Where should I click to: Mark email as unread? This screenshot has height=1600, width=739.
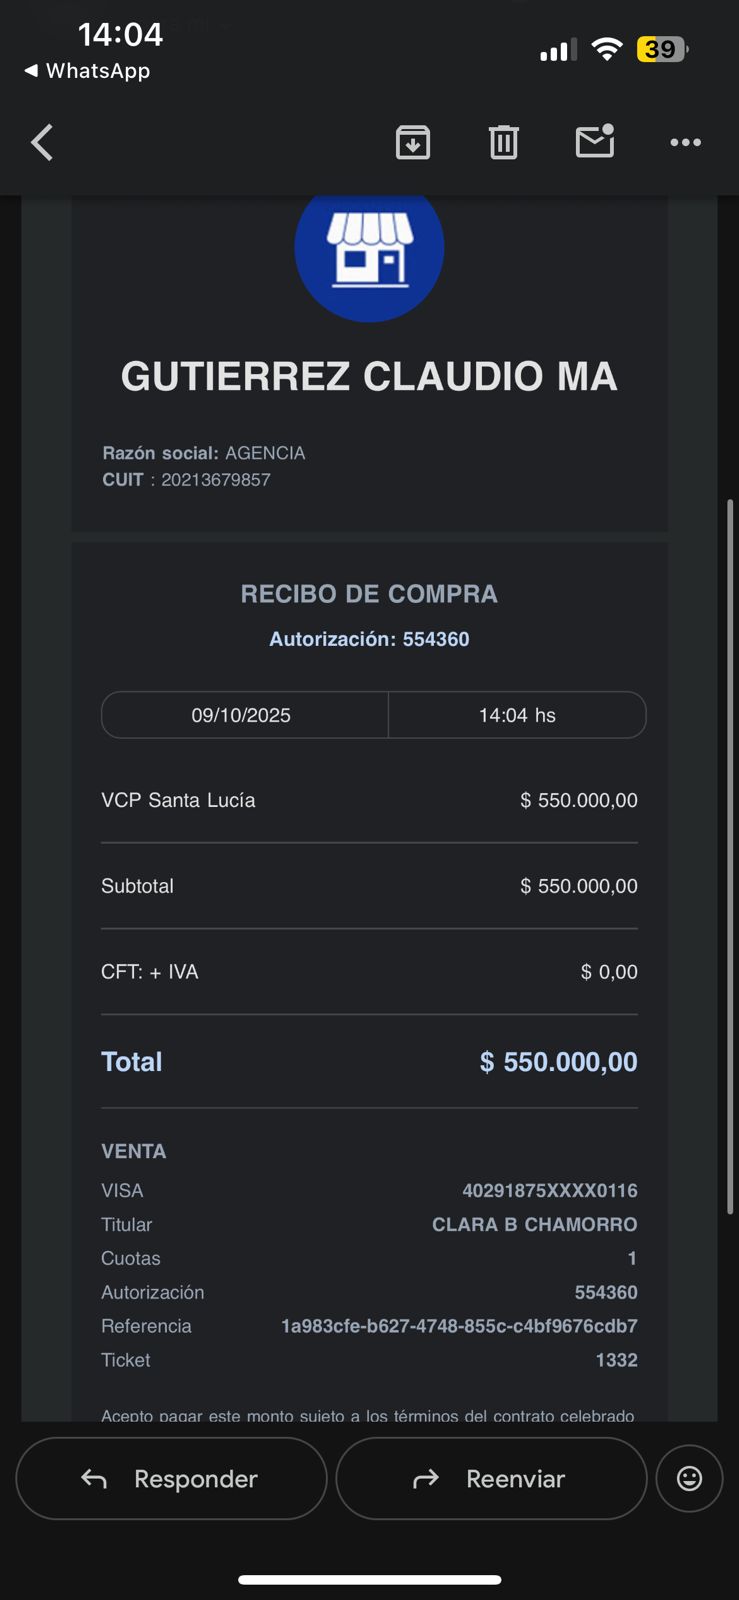pyautogui.click(x=595, y=142)
